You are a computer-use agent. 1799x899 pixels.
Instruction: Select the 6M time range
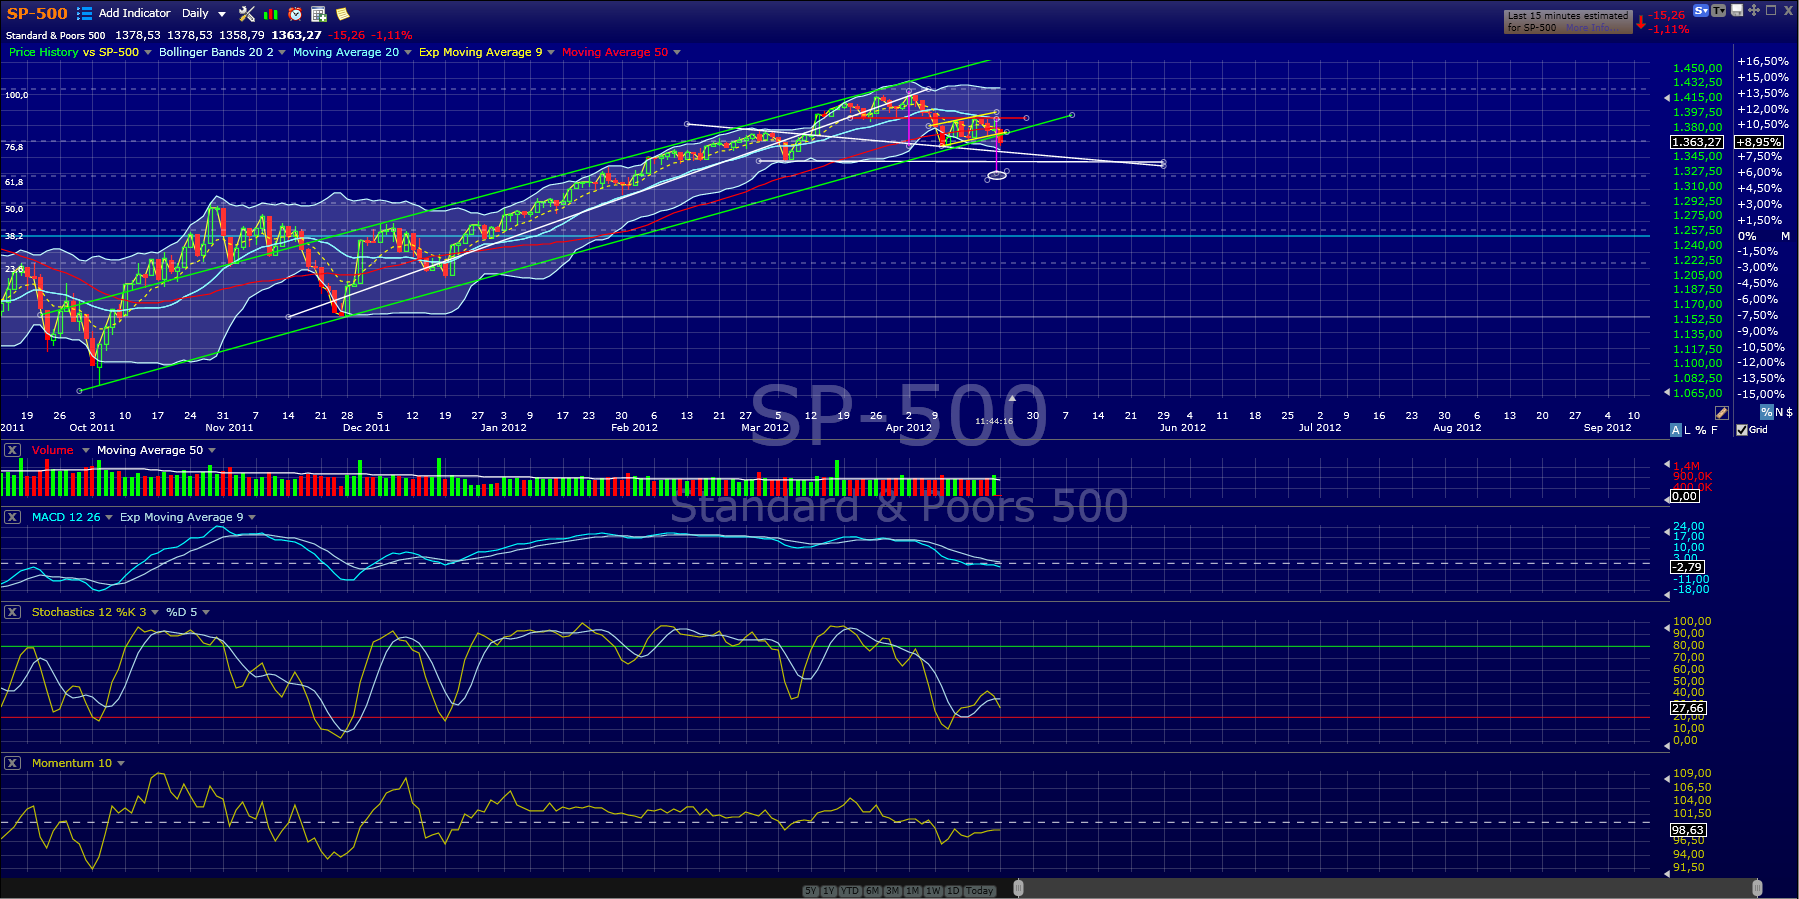coord(873,891)
